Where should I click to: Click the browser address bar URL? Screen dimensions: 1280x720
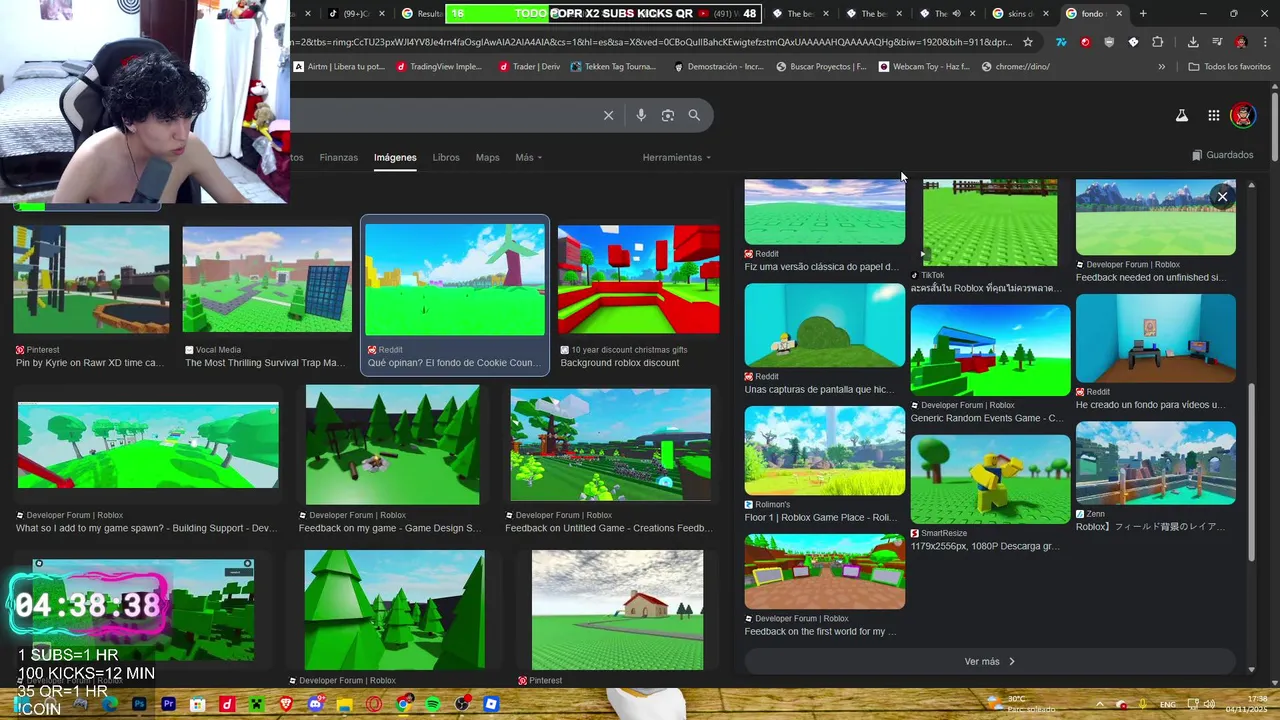(650, 42)
